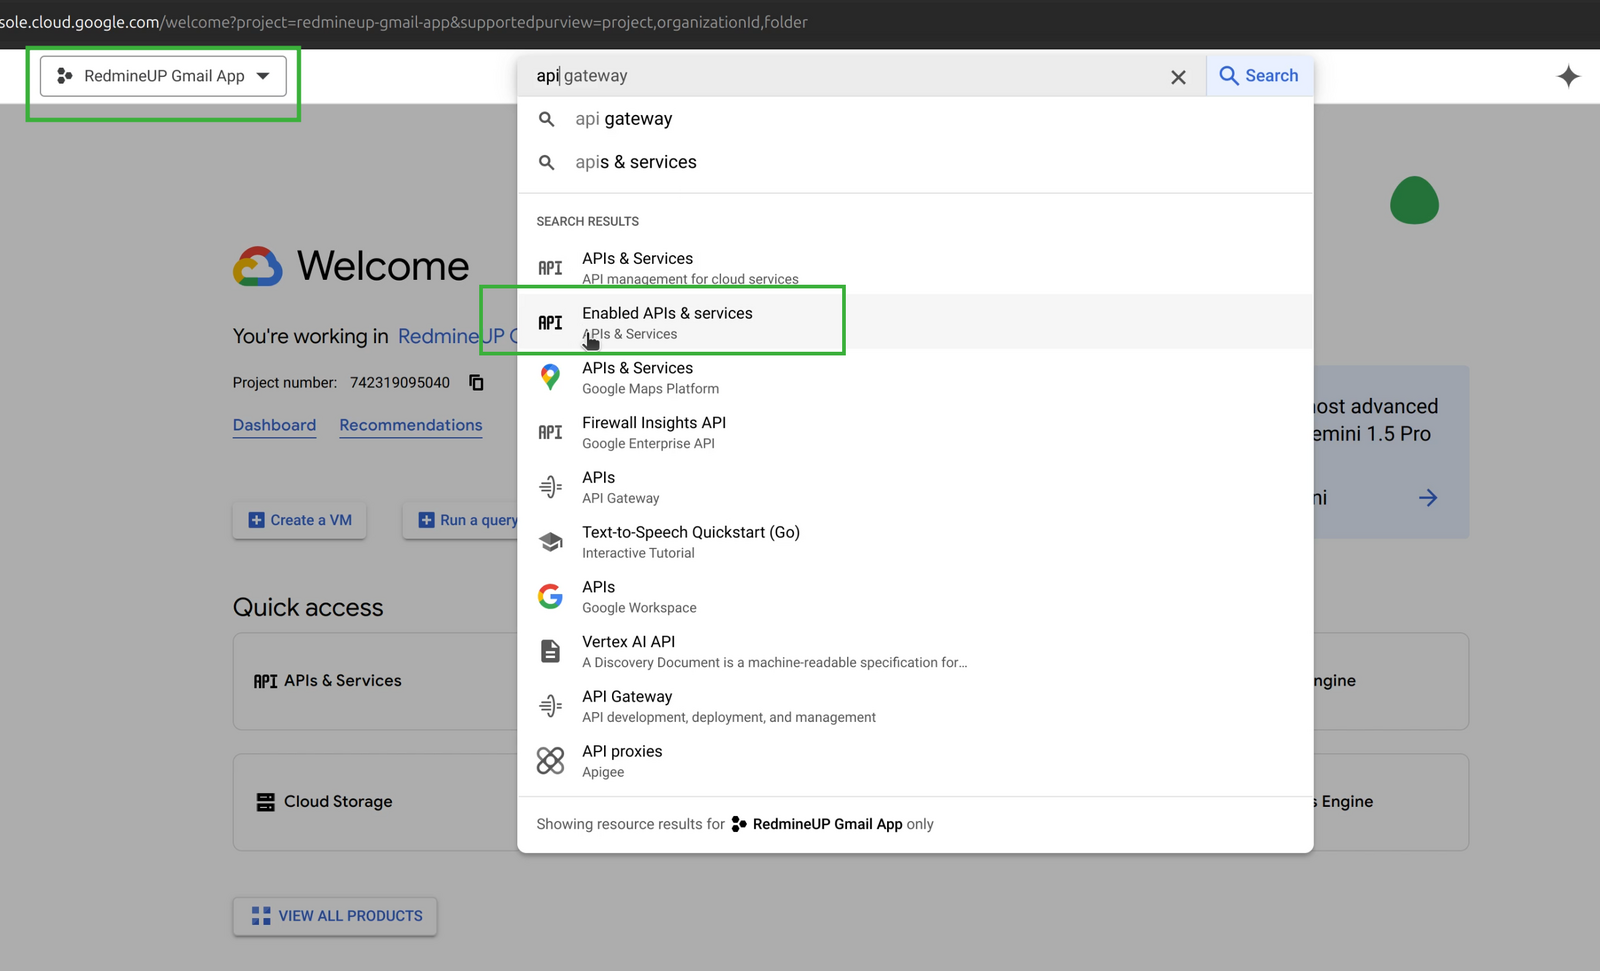
Task: Copy the project number using the copy icon
Action: click(x=476, y=382)
